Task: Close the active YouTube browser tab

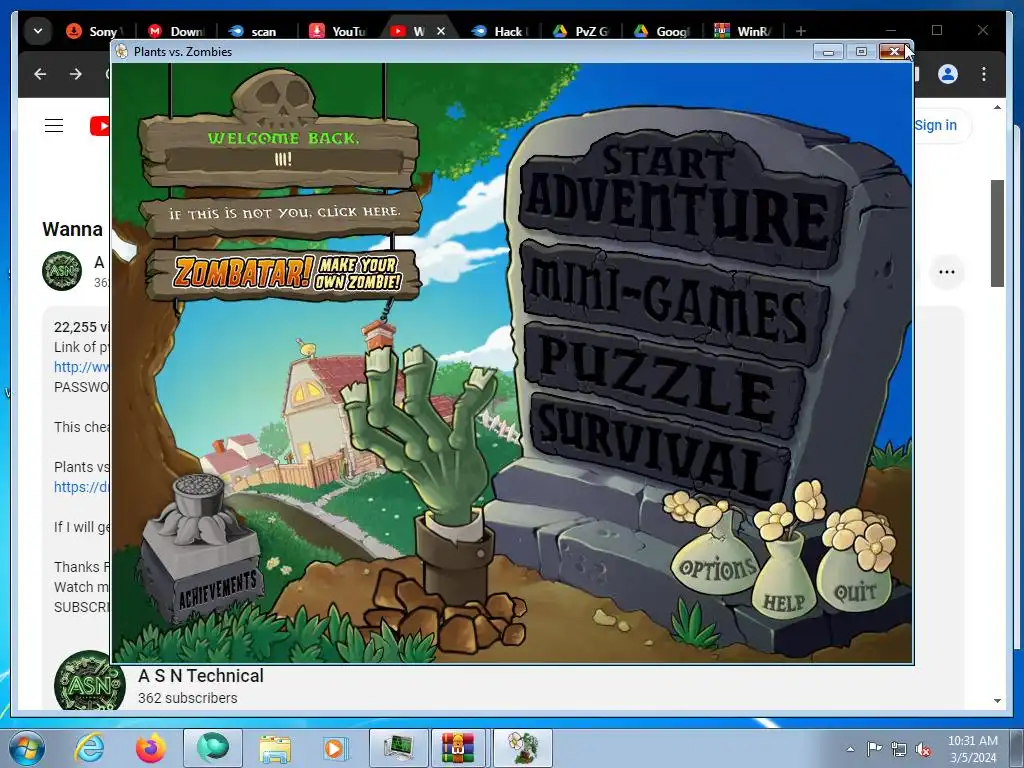Action: point(441,31)
